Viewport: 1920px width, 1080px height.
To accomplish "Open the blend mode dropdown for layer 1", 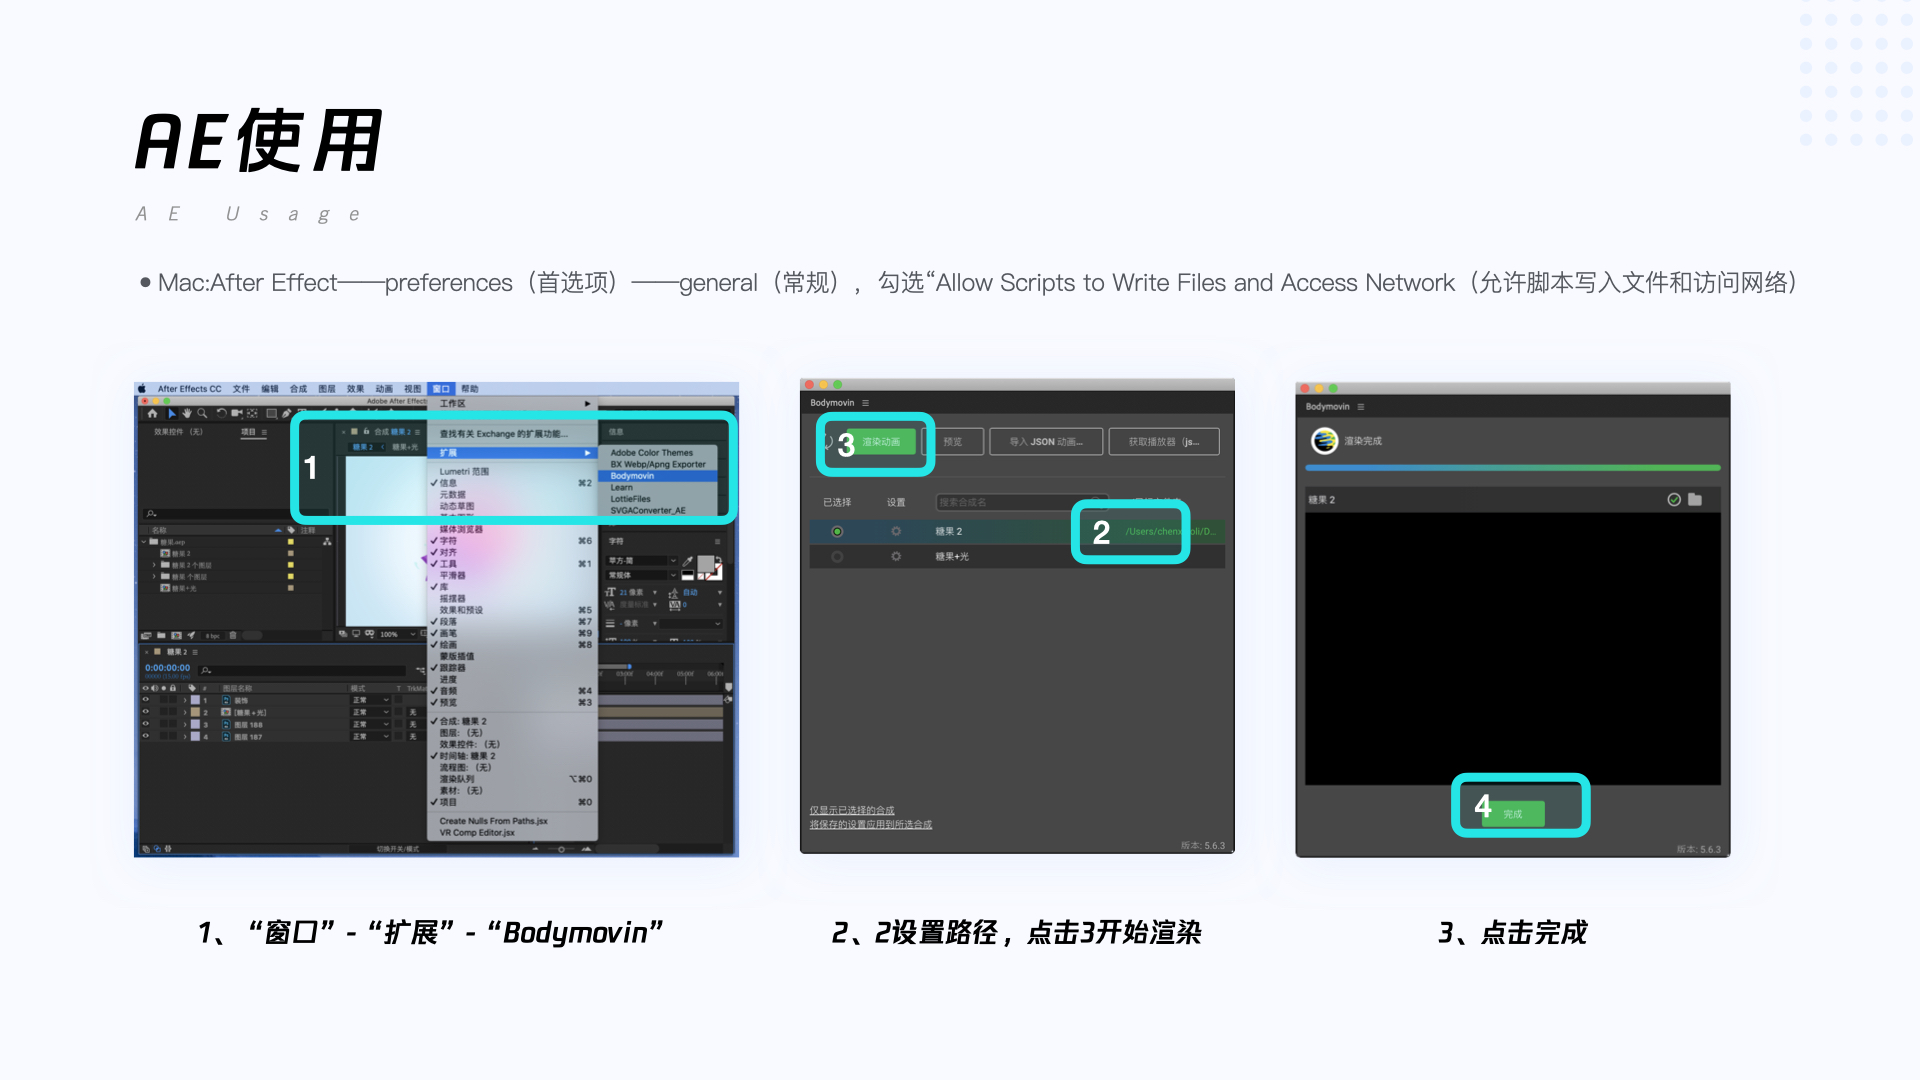I will coord(371,700).
